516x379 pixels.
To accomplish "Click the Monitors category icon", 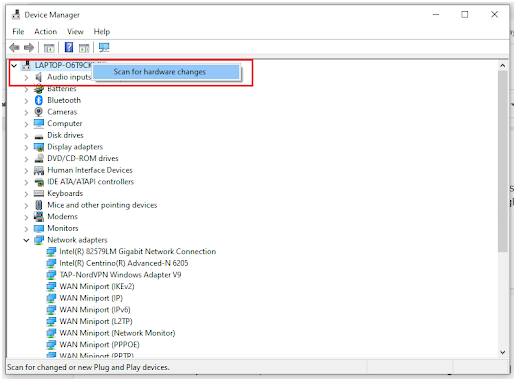I will pyautogui.click(x=39, y=228).
